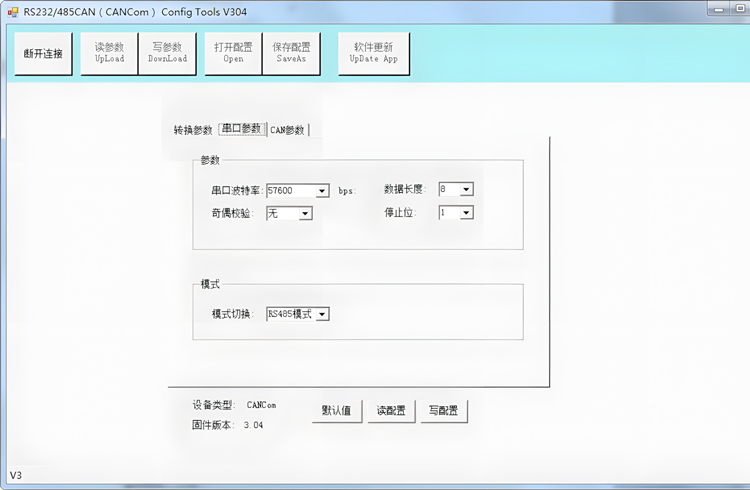Open a config file with 打开配置
Image resolution: width=750 pixels, height=490 pixels.
point(233,53)
